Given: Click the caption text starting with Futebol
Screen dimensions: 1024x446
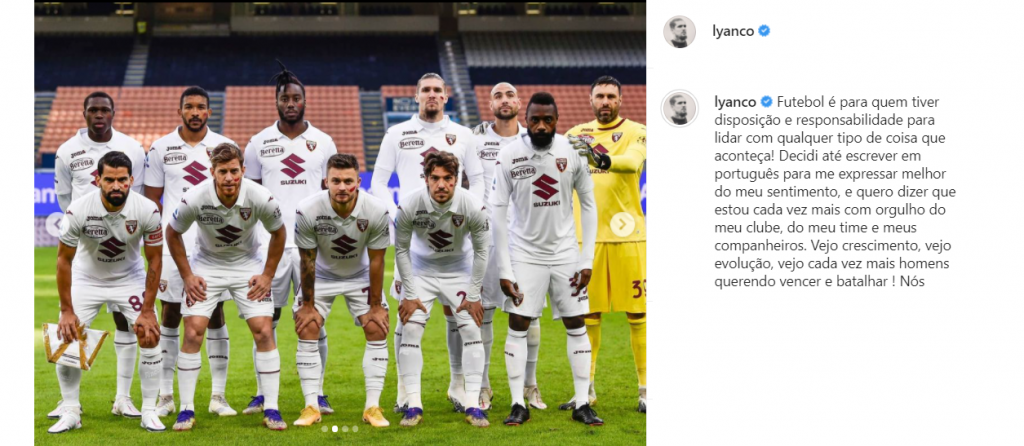Looking at the screenshot, I should (836, 193).
